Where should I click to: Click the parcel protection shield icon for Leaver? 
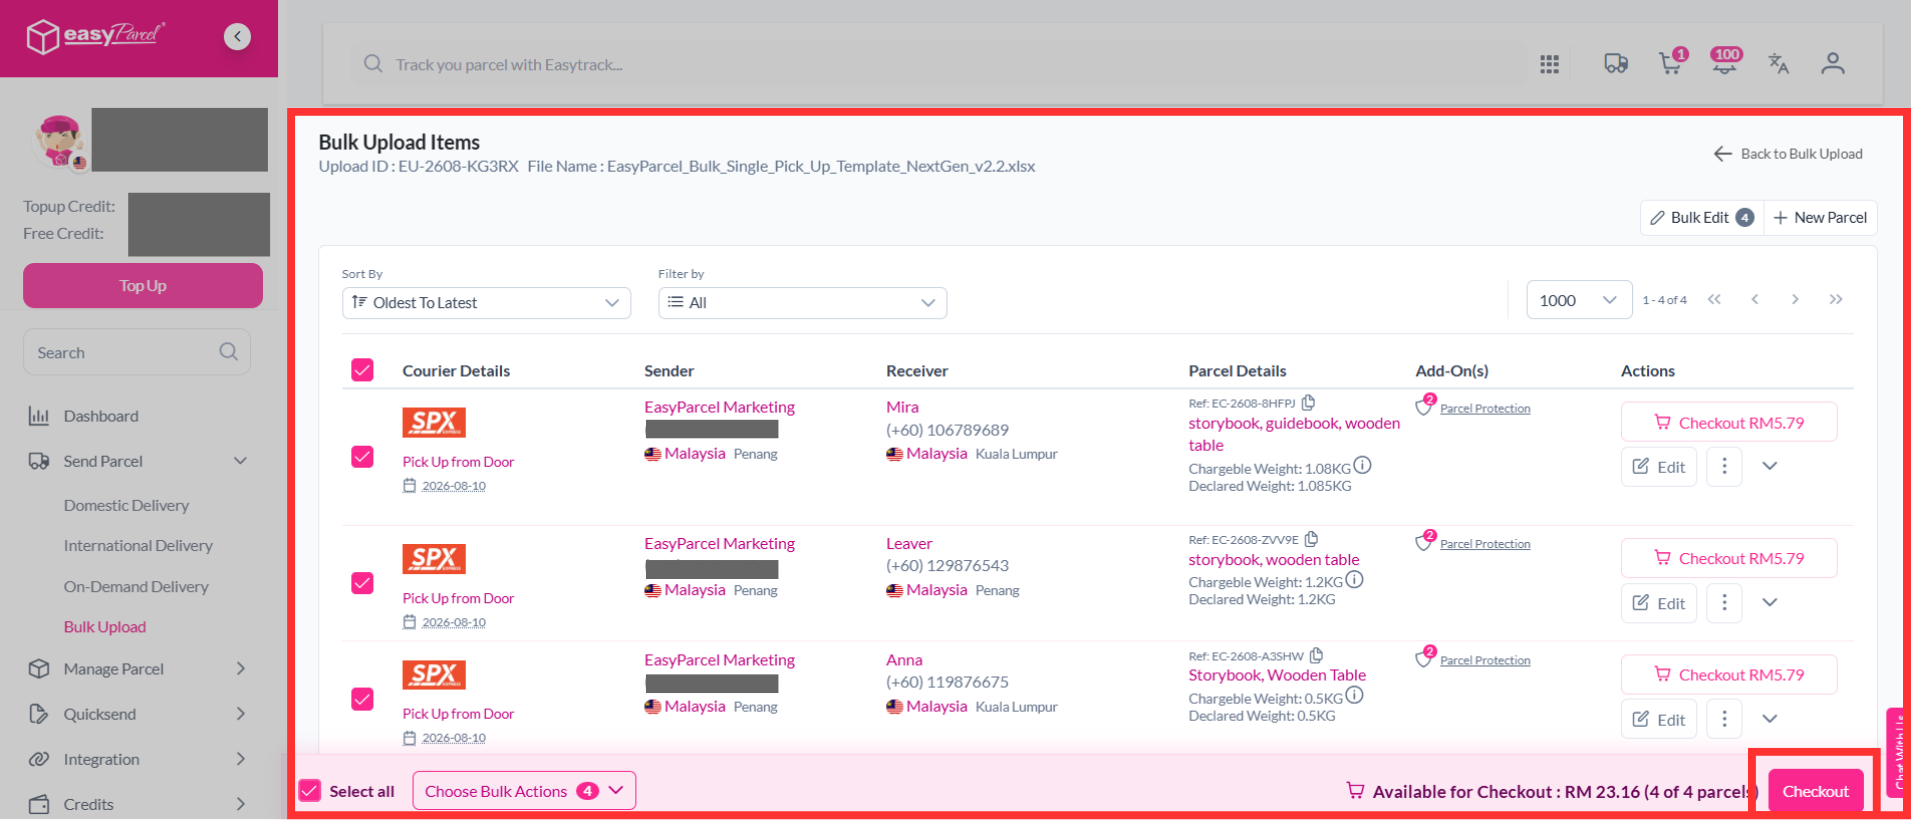point(1425,542)
